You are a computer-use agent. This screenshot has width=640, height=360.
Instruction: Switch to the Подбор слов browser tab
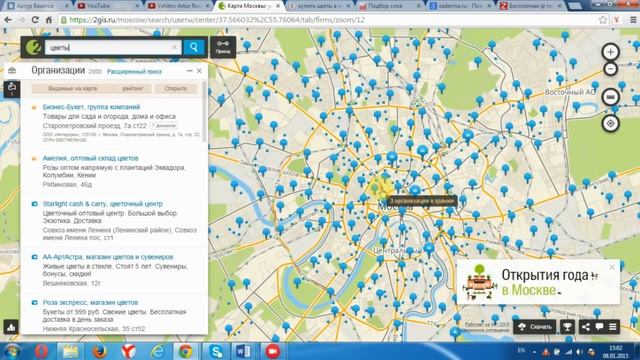click(390, 6)
